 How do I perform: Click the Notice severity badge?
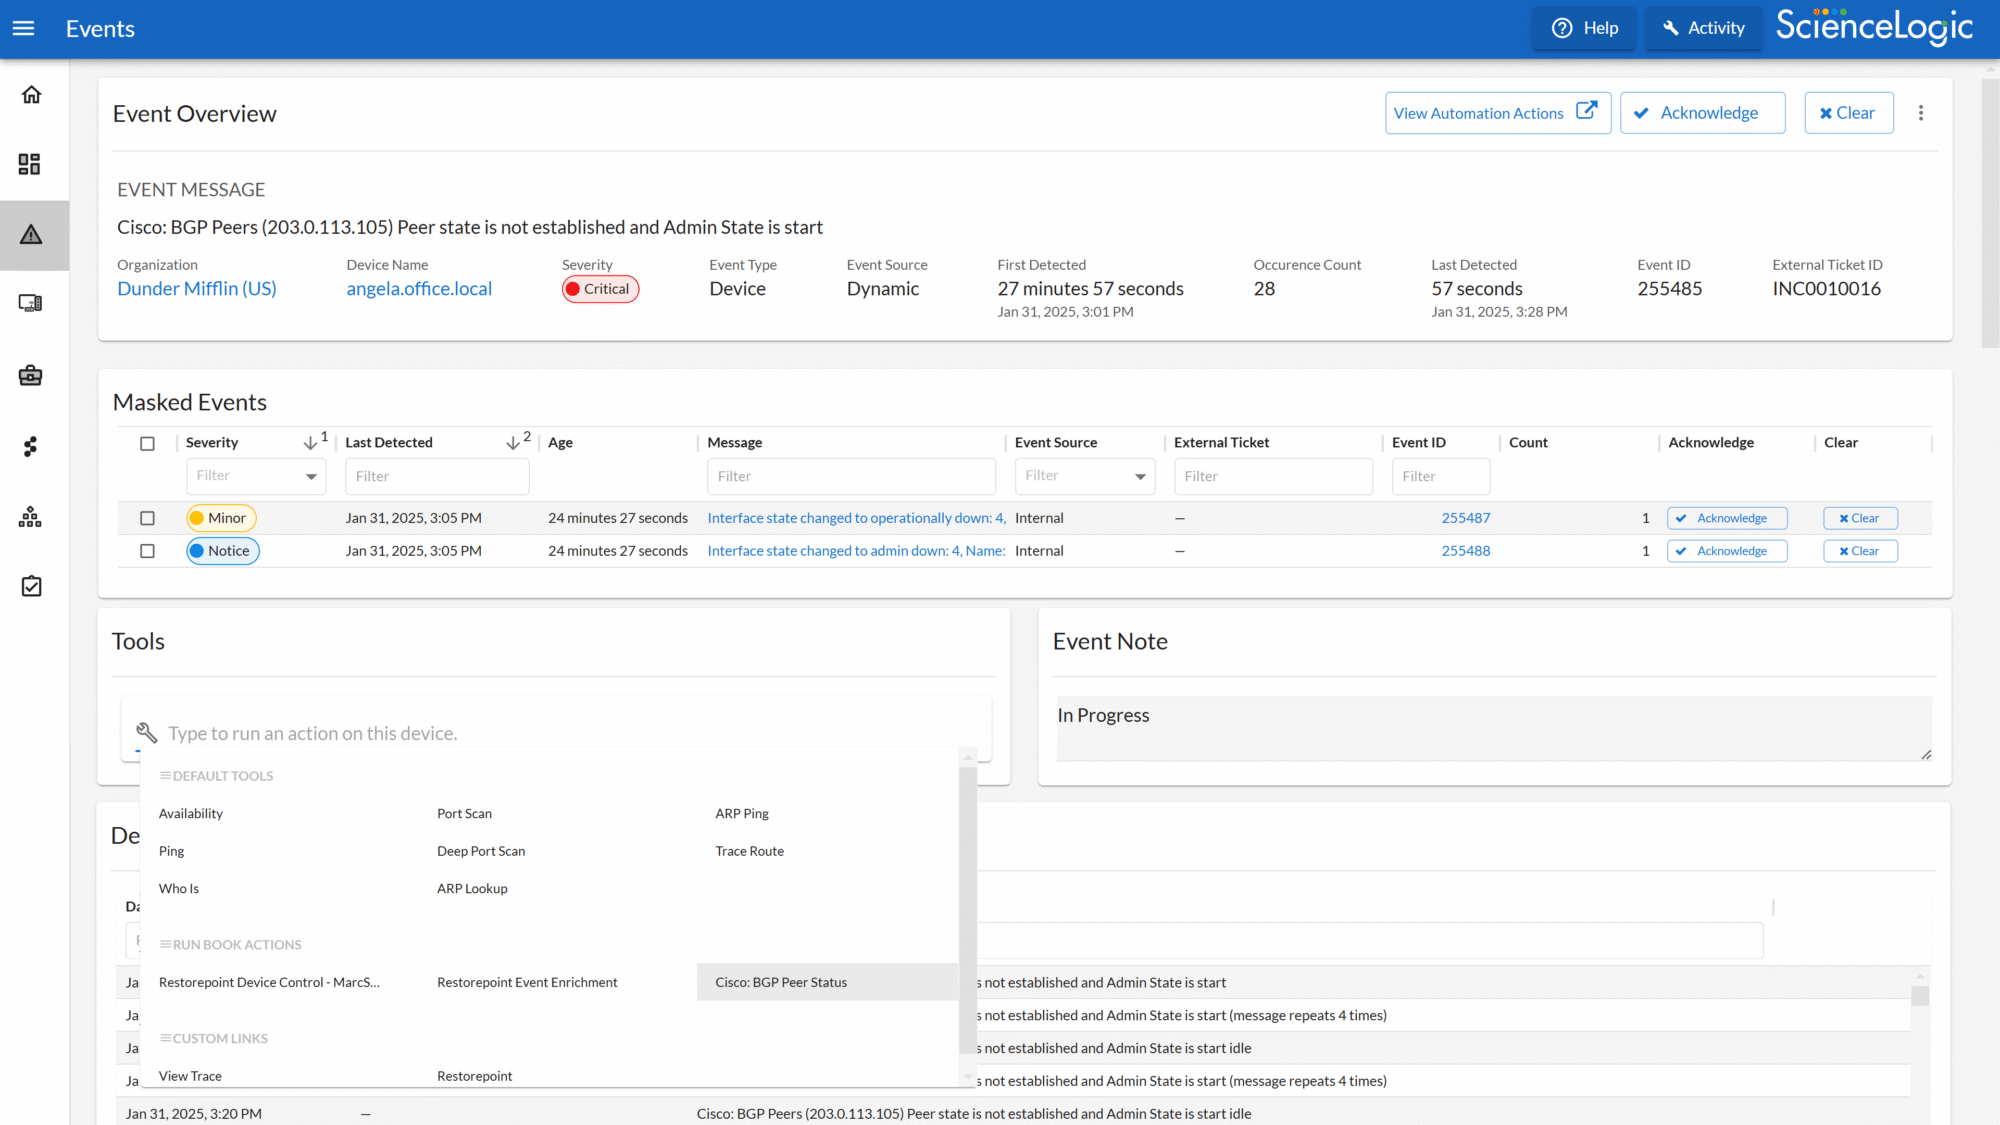[x=223, y=551]
